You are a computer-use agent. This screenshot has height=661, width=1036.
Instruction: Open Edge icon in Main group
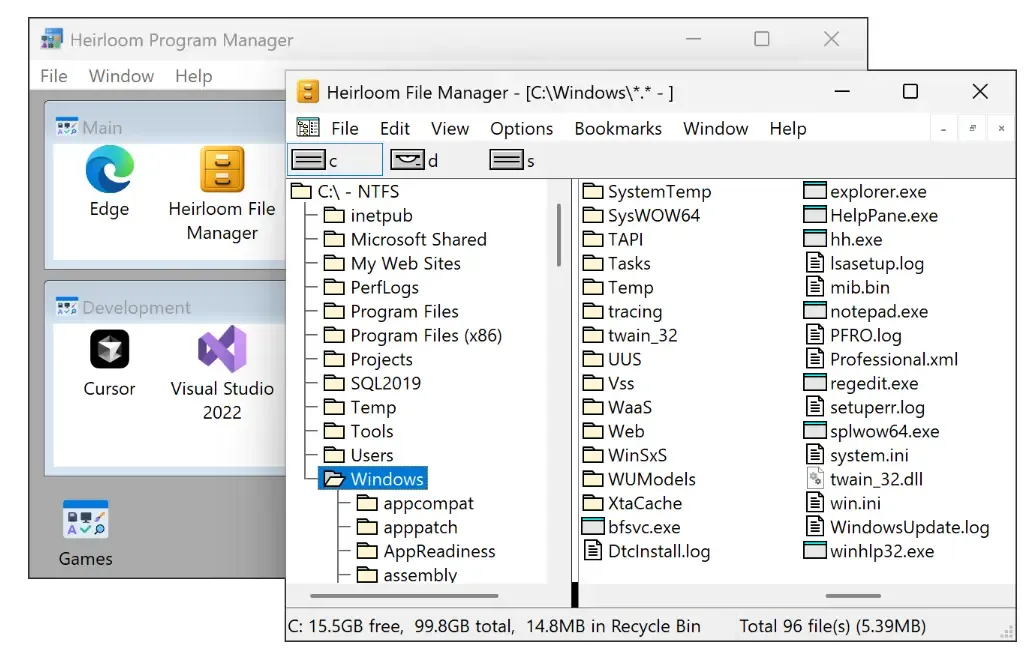click(x=110, y=169)
